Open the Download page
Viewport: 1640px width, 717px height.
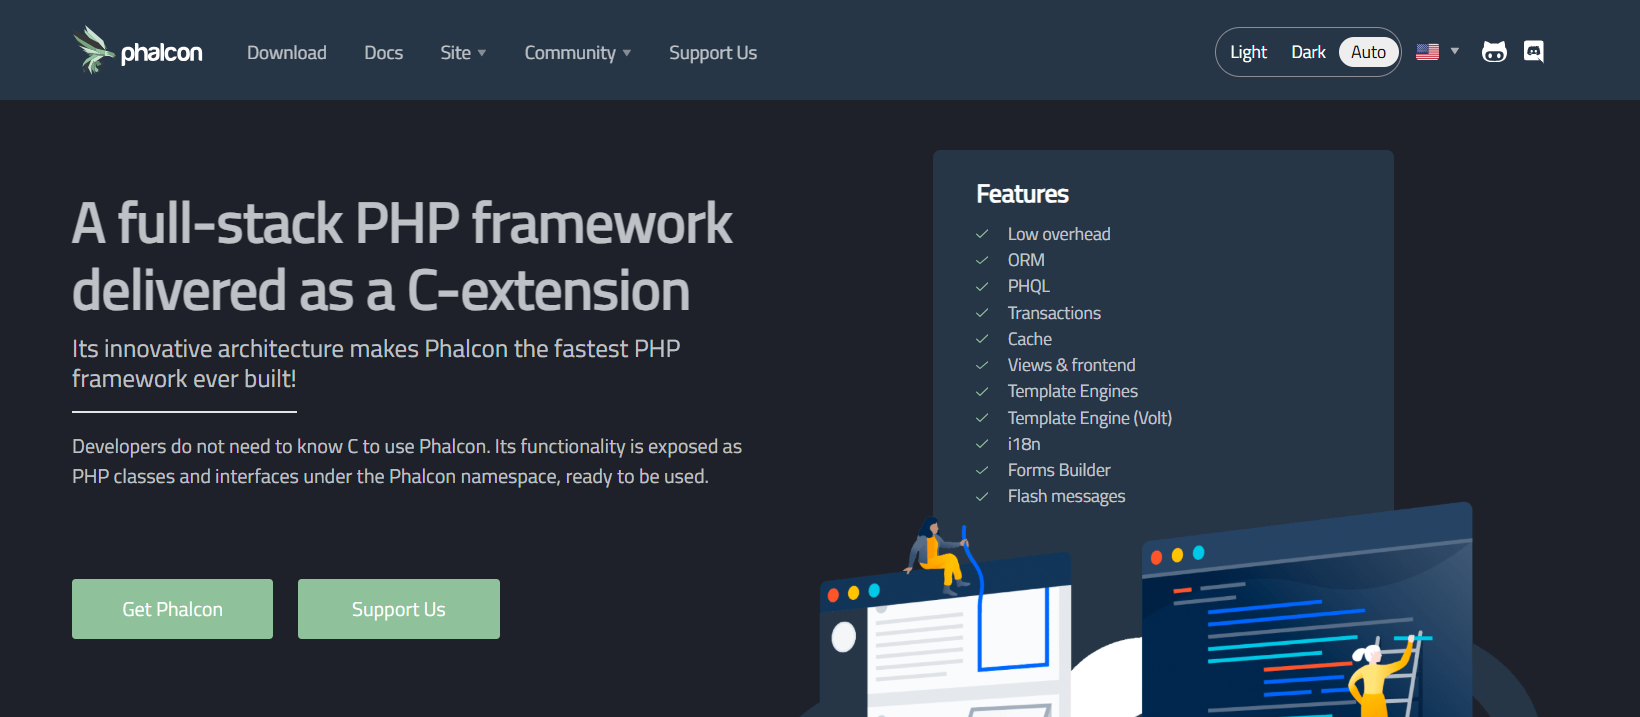coord(287,53)
